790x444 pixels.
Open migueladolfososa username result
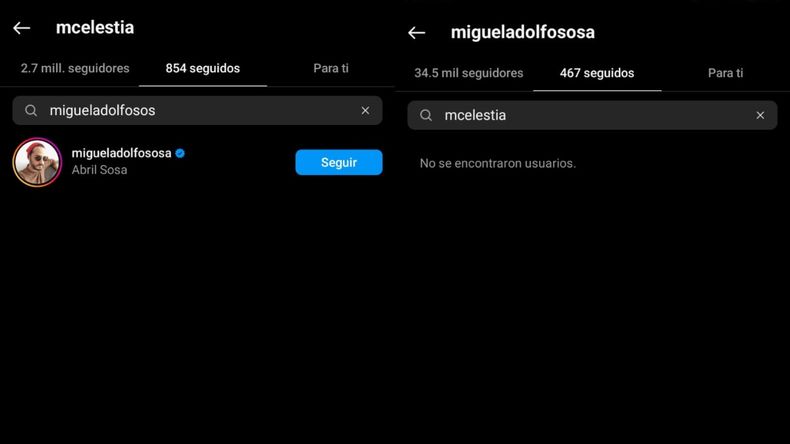pyautogui.click(x=121, y=153)
